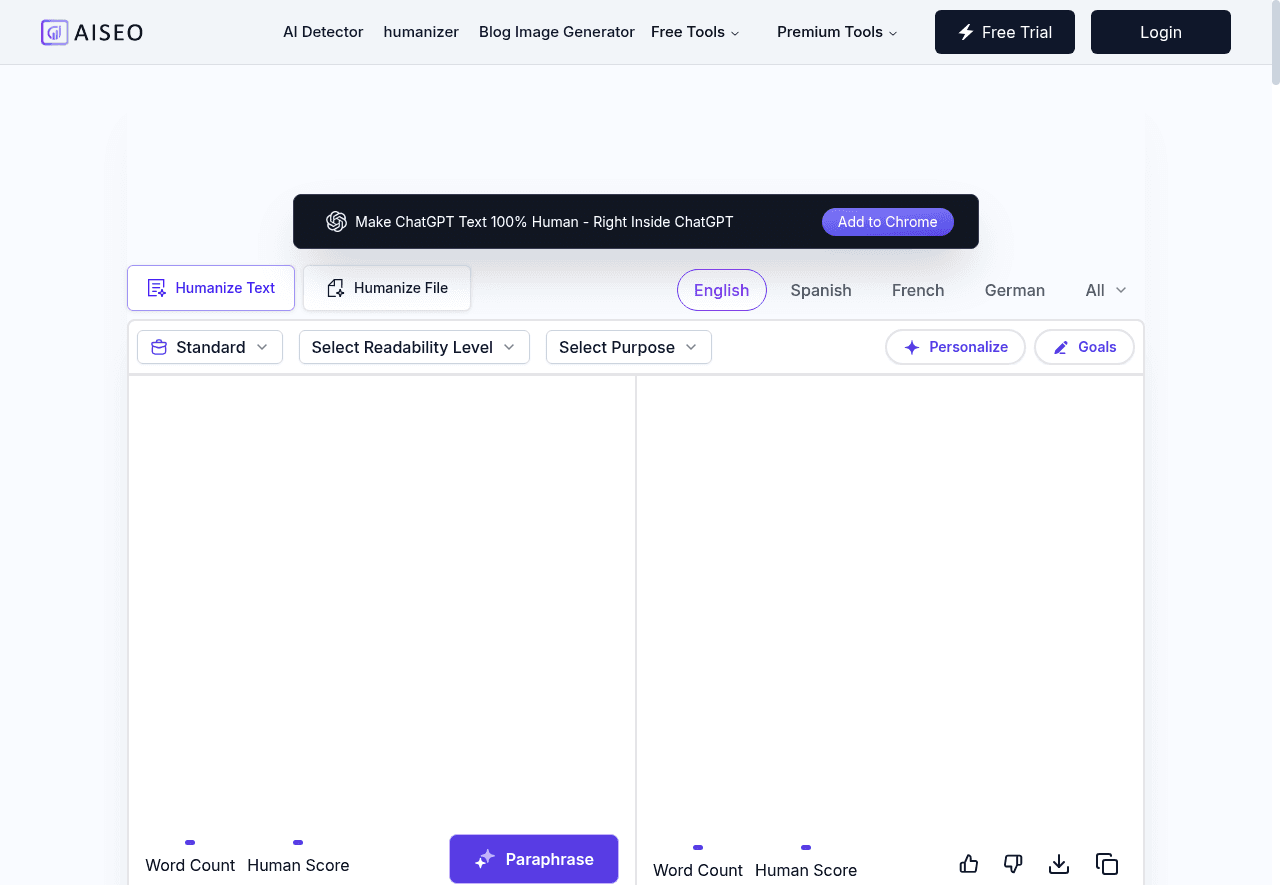This screenshot has width=1280, height=885.
Task: Open Personalize via the sparkle icon
Action: 911,347
